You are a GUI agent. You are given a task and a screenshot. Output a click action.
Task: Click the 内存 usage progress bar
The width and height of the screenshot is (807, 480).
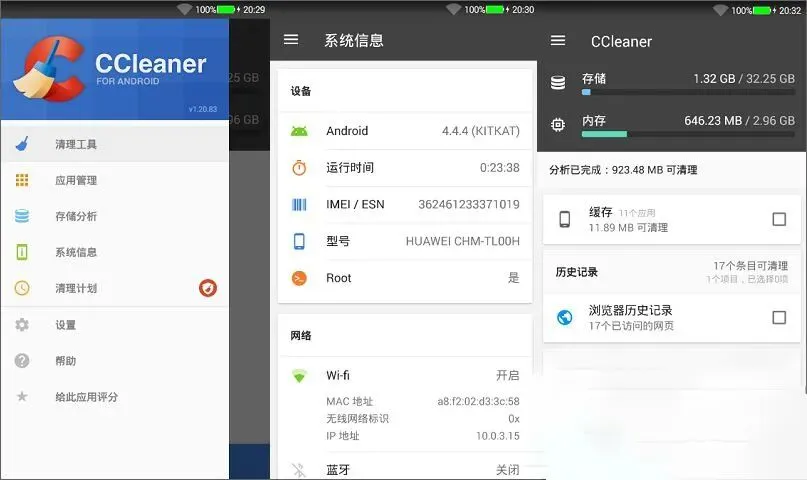click(688, 134)
